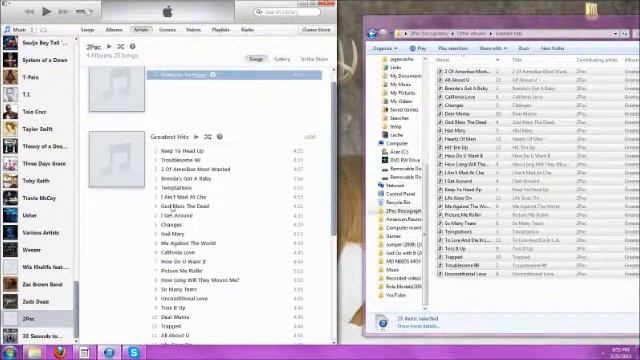Click shuffle icon beside Greatest Hits album
640x360 pixels.
pos(208,137)
